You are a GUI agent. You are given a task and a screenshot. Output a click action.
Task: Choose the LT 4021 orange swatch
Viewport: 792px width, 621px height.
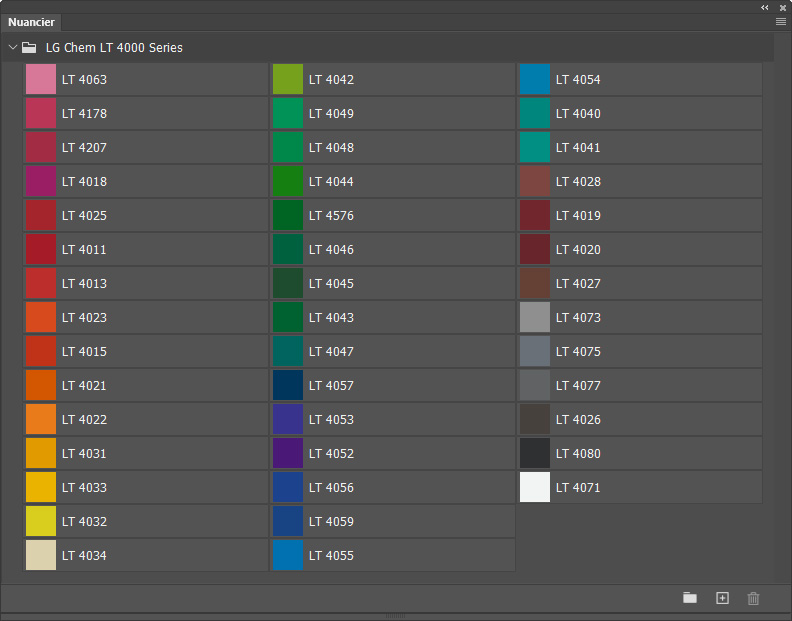coord(41,385)
